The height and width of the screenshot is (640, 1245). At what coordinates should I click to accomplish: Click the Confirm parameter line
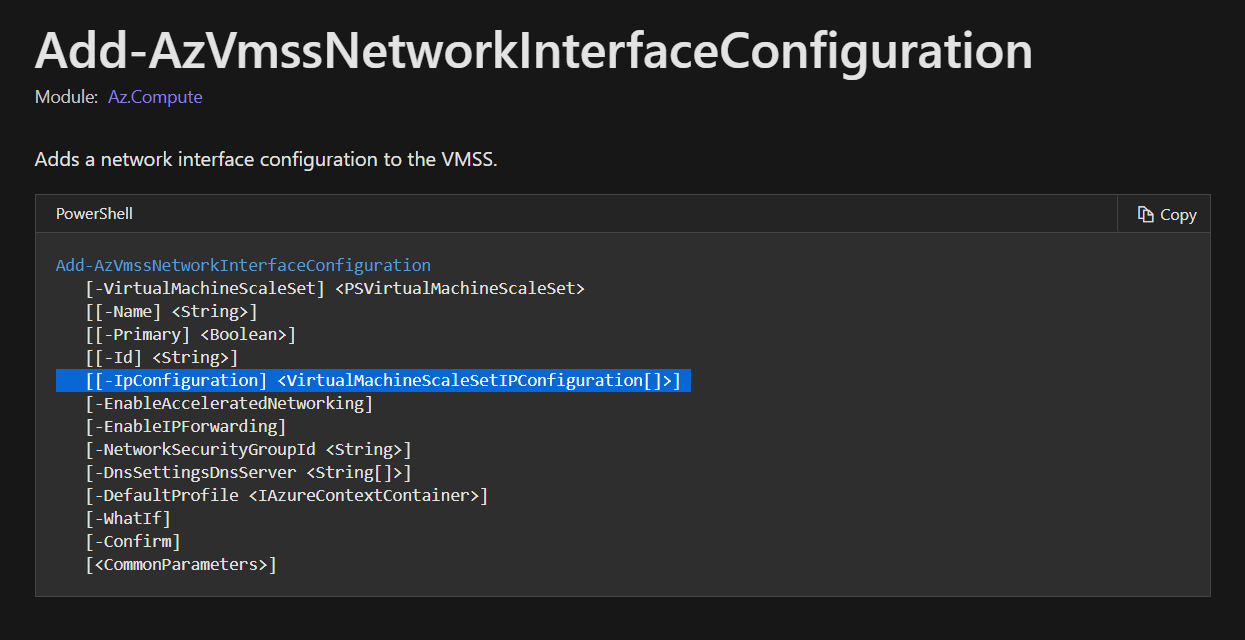132,541
